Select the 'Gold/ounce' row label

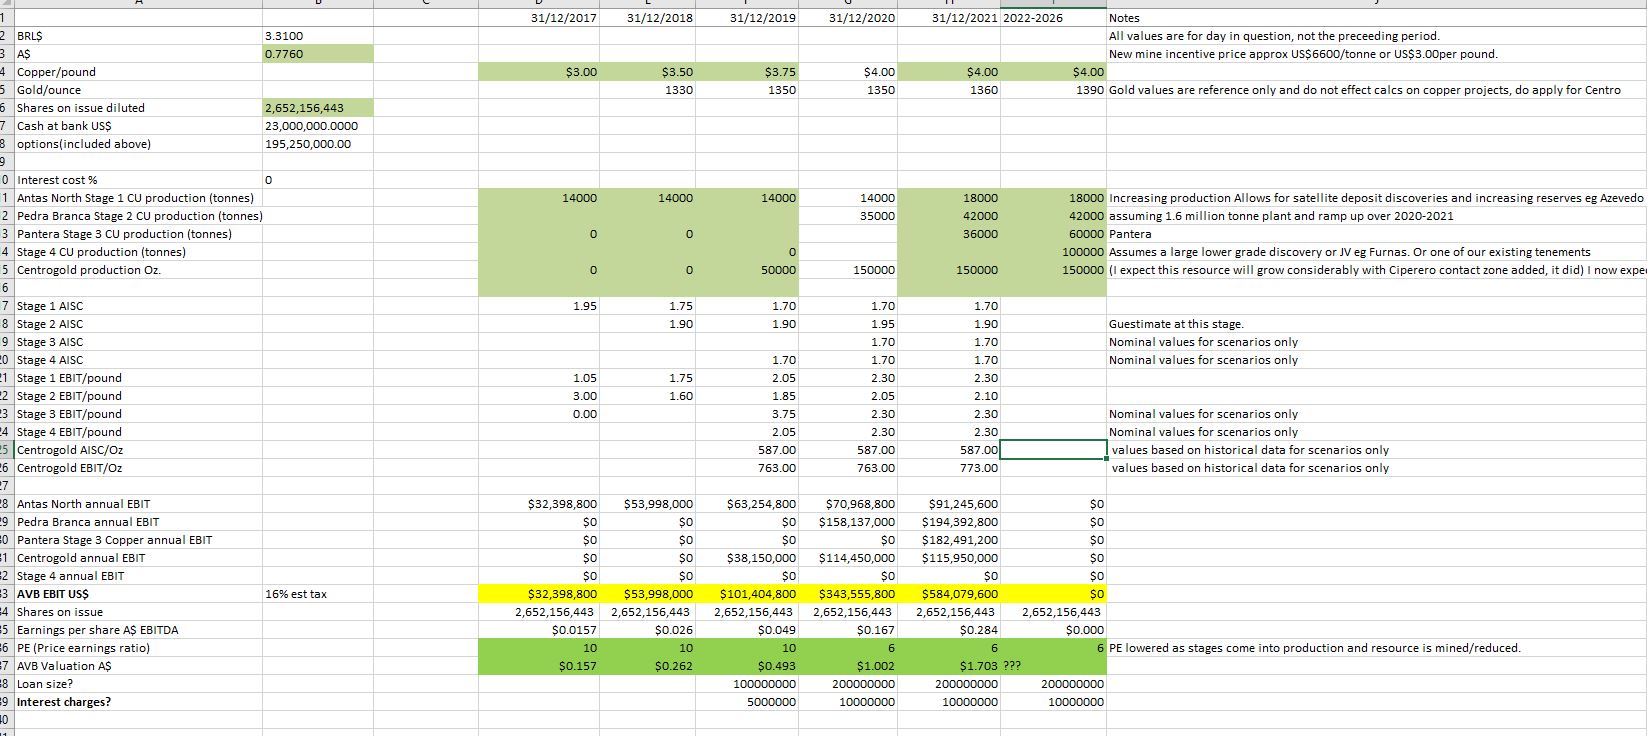click(50, 90)
